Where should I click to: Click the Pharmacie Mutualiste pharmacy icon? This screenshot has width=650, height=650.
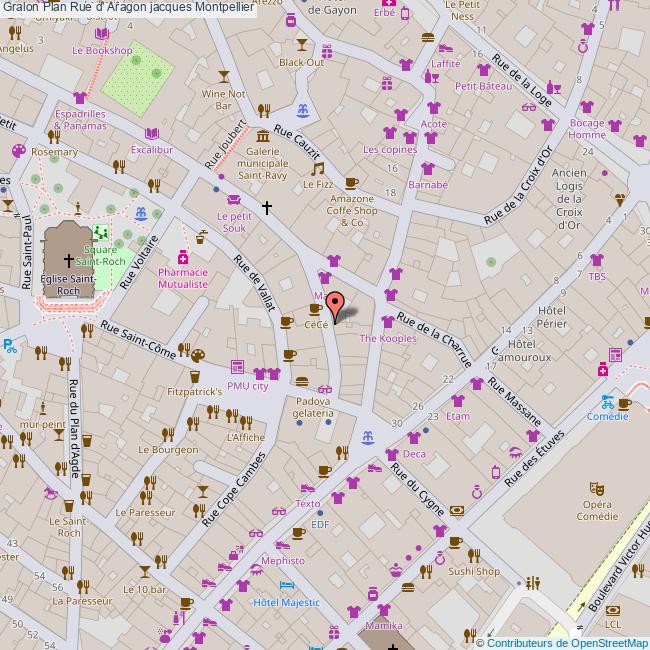coord(182,255)
